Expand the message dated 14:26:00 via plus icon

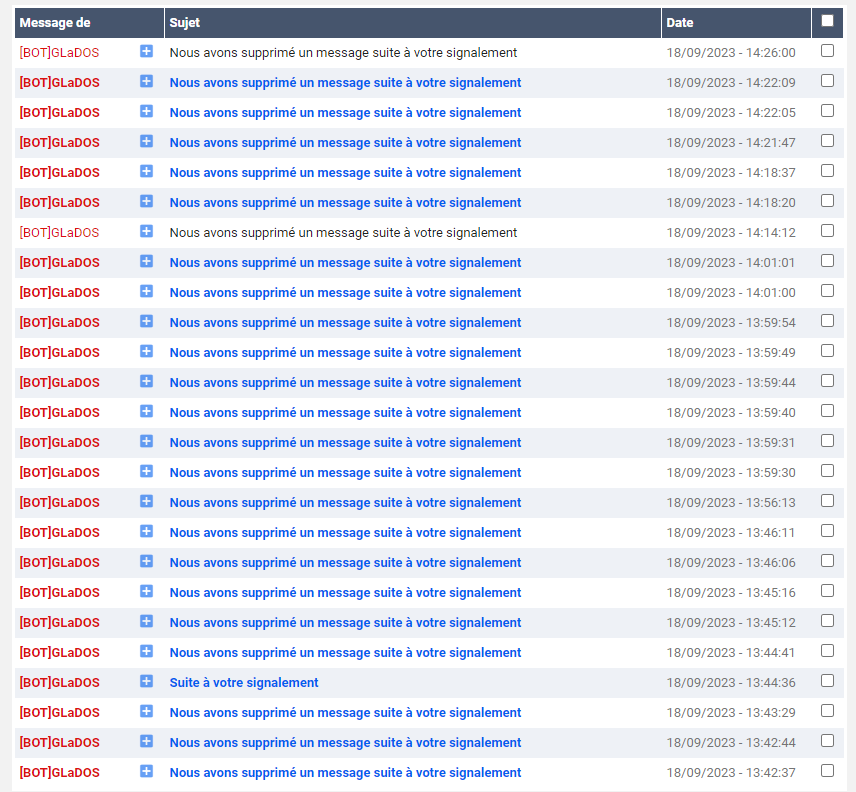146,51
